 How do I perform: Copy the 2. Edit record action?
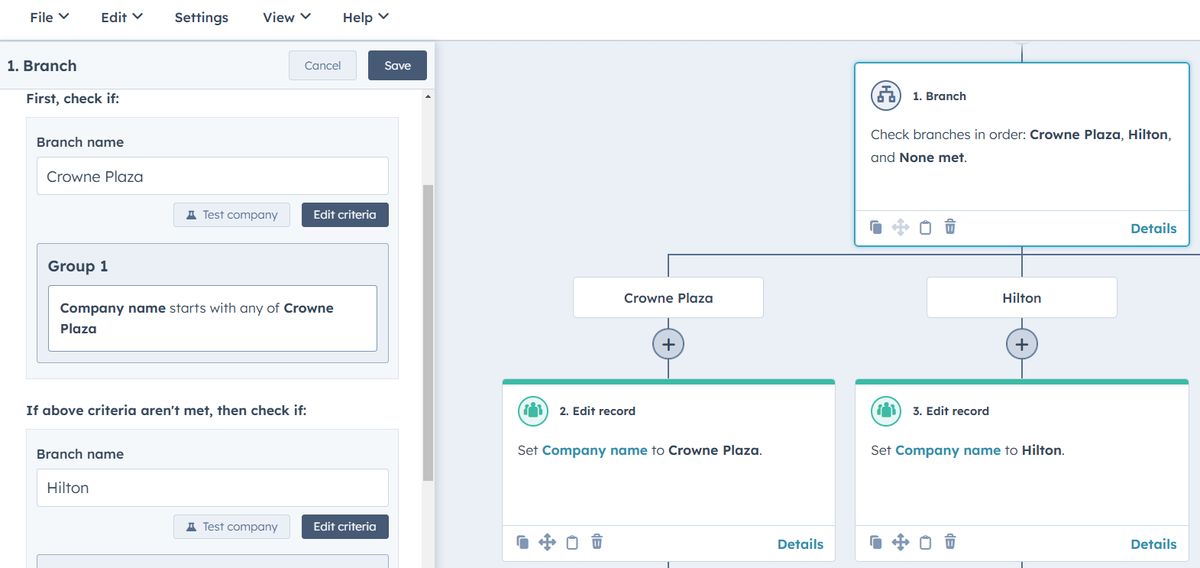click(x=522, y=542)
